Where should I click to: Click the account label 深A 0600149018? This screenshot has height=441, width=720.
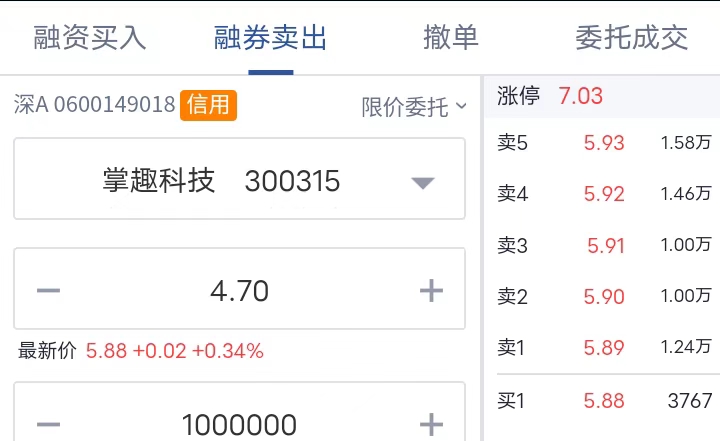94,104
